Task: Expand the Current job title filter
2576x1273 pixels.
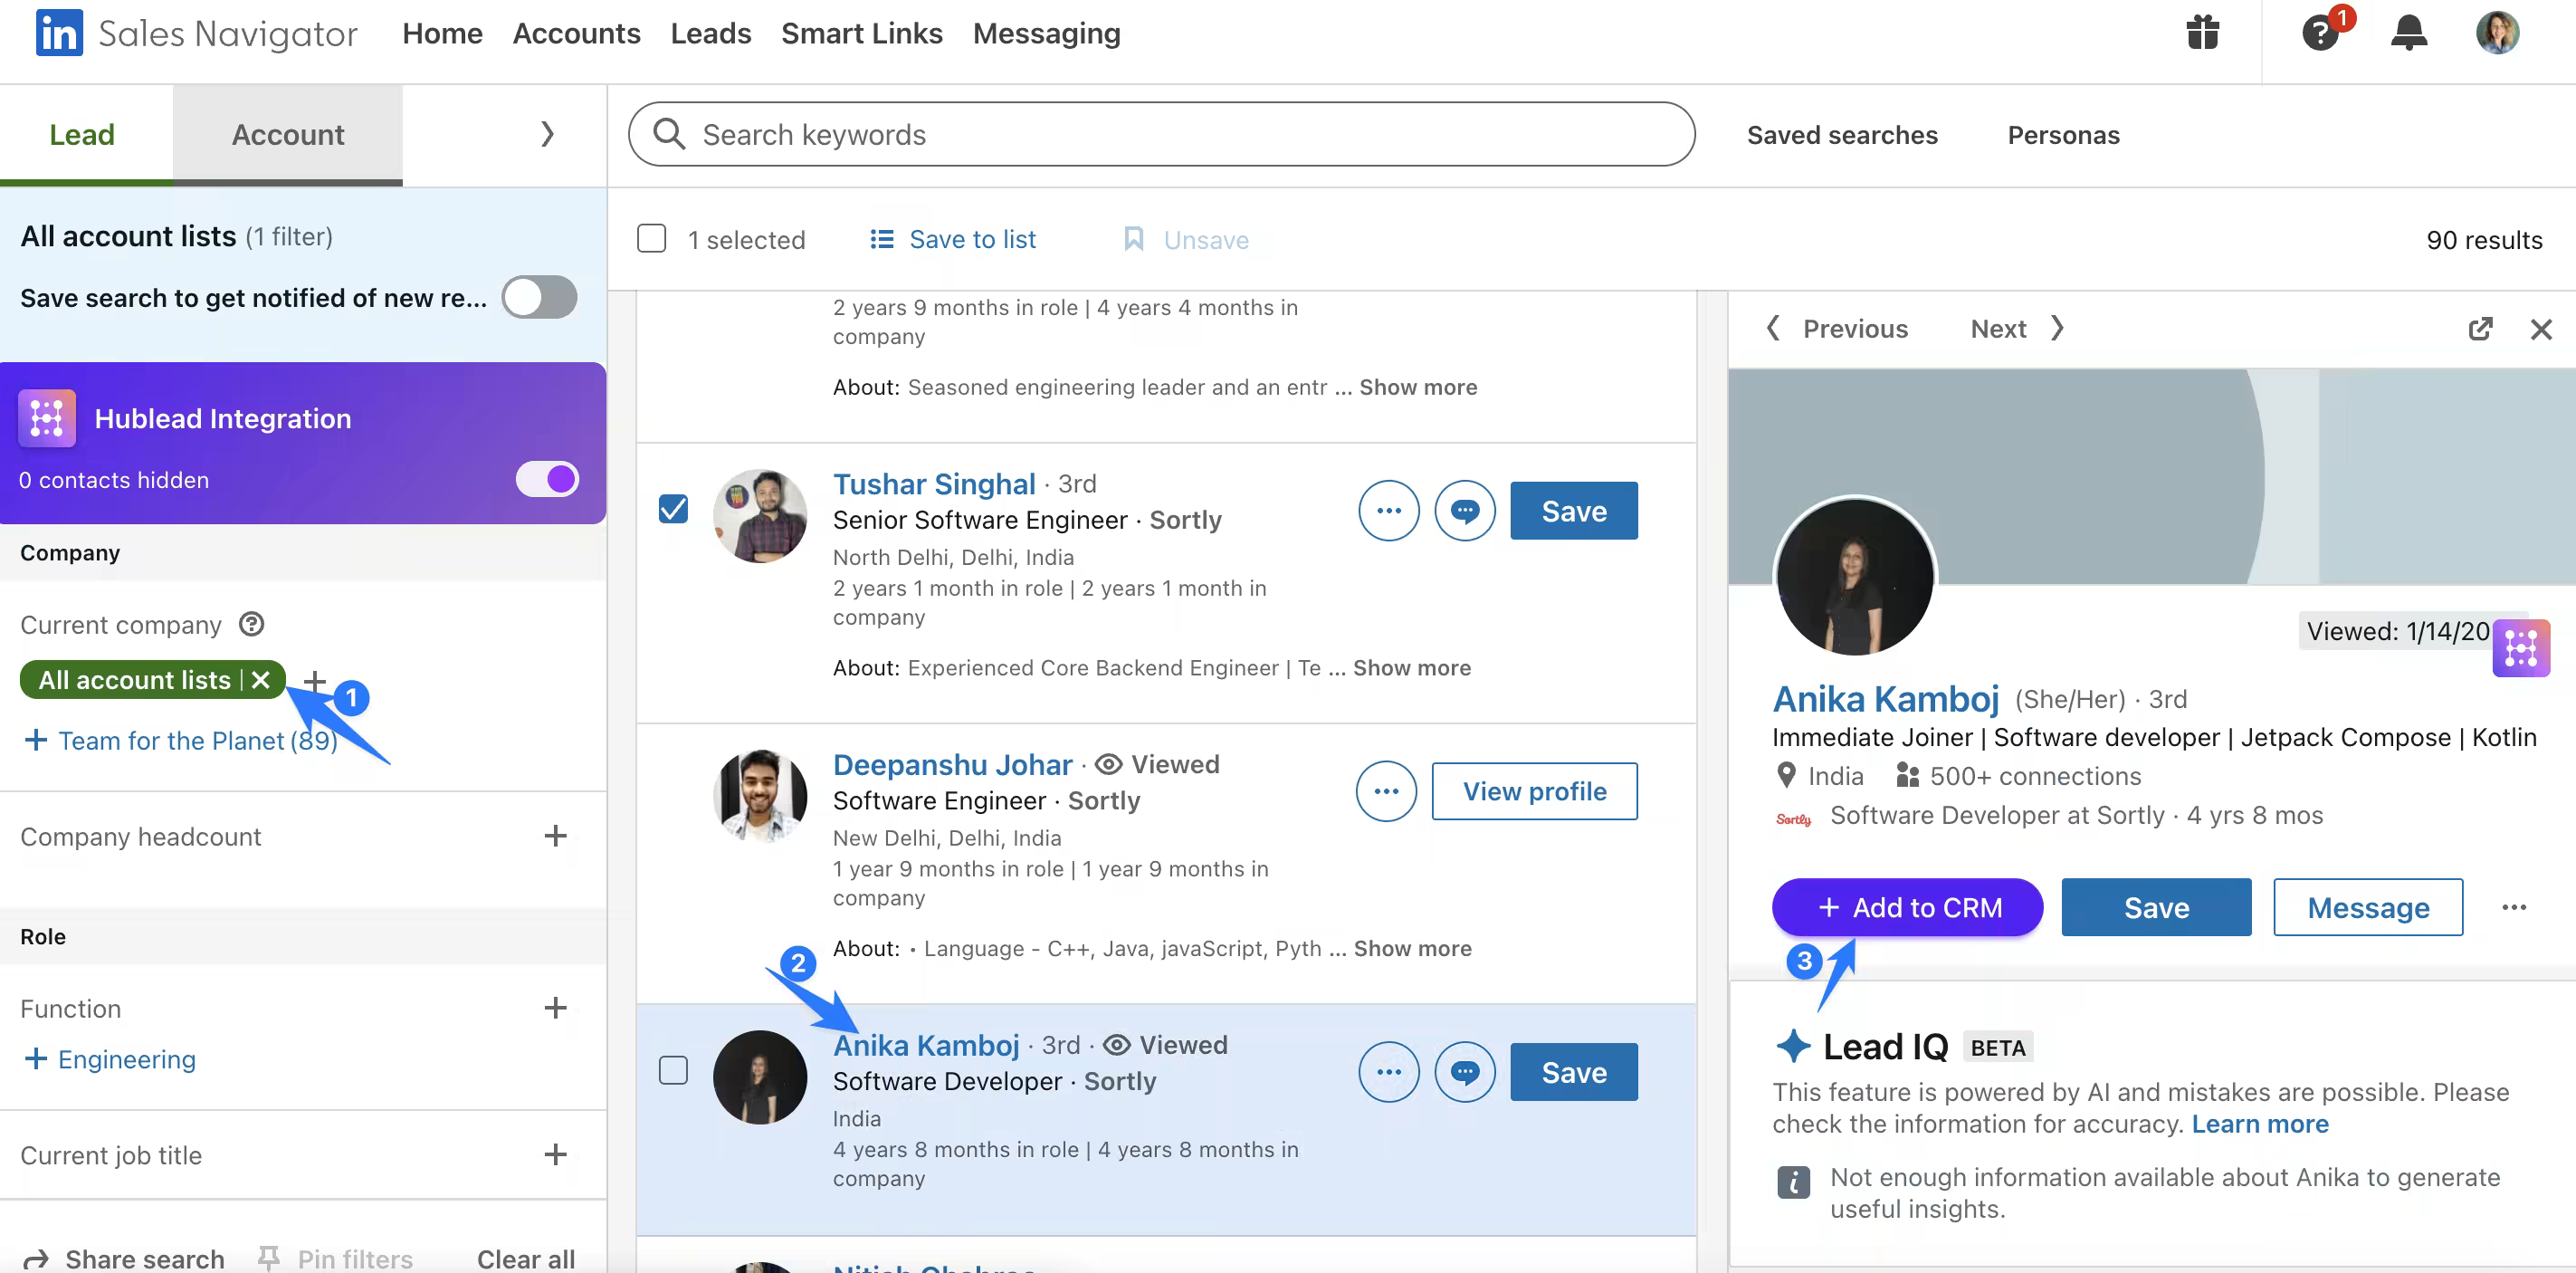Action: tap(555, 1154)
